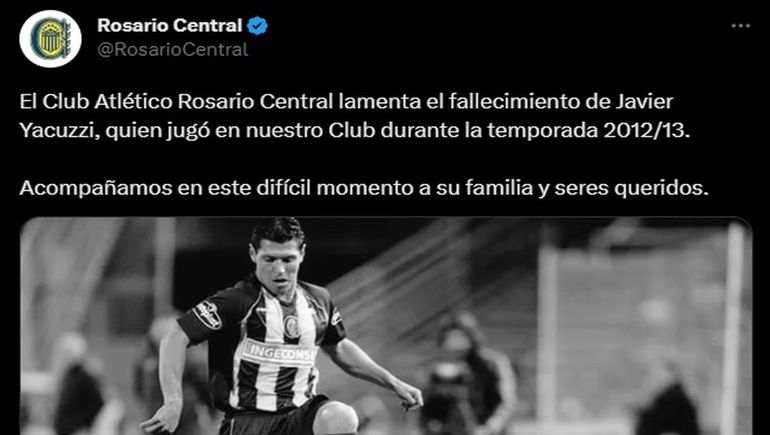Click the sleeve patch on player's arm
This screenshot has width=770, height=435.
click(x=208, y=314)
